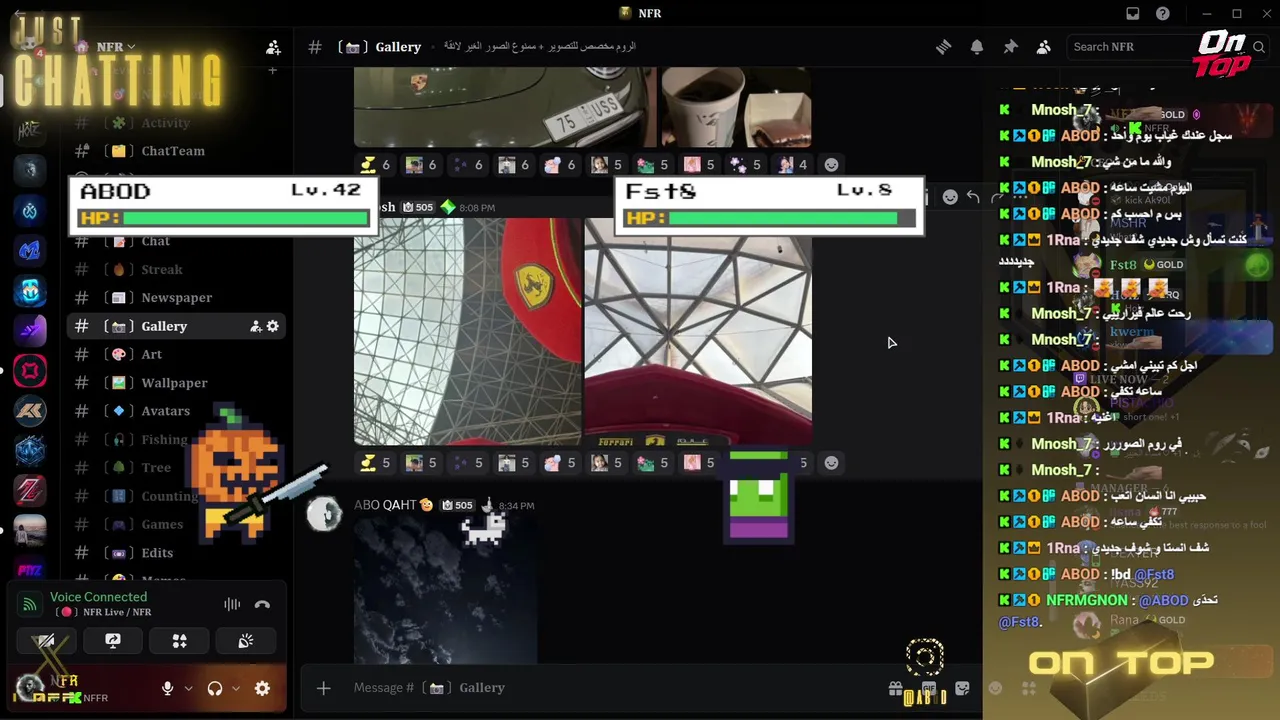Screen dimensions: 1280x720
Task: Open the ABO QAHT username profile
Action: click(x=385, y=505)
